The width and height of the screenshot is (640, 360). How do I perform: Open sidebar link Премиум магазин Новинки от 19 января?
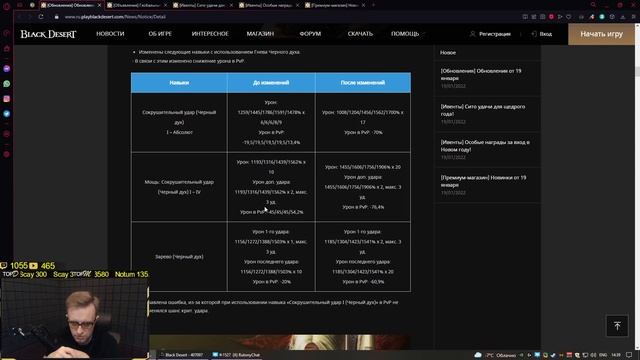[x=483, y=181]
